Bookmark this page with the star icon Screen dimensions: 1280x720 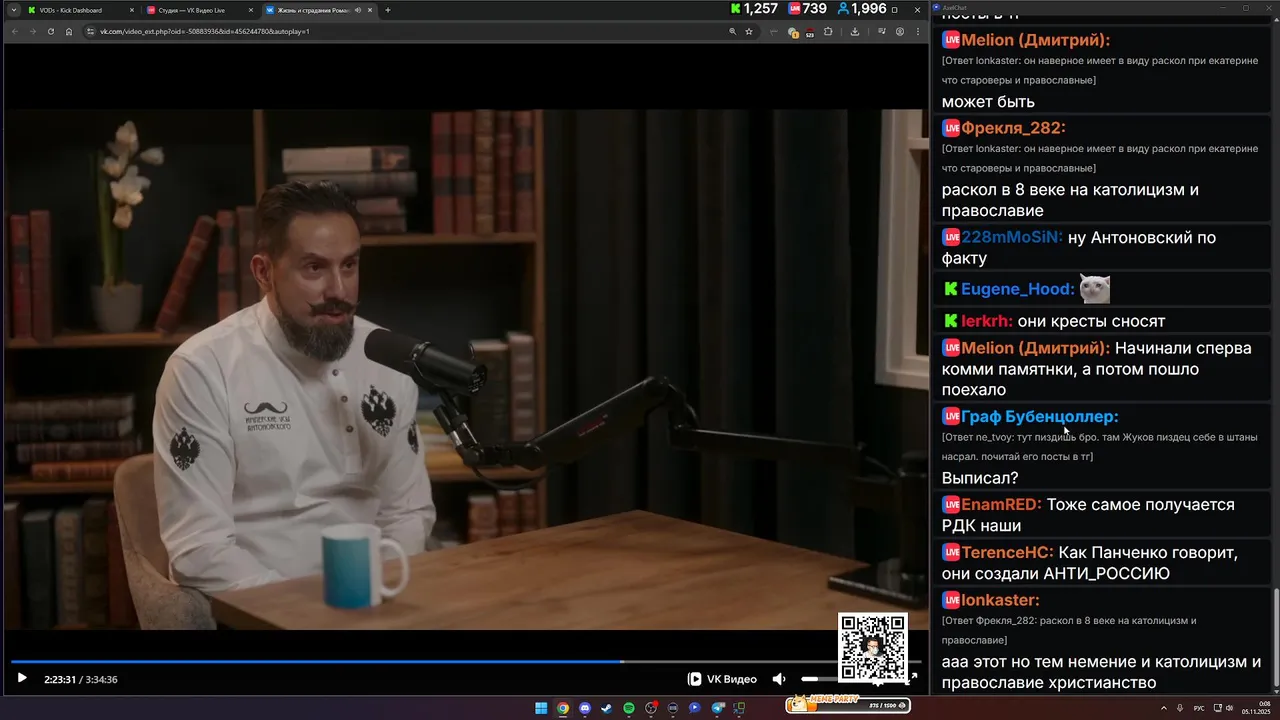pos(749,31)
